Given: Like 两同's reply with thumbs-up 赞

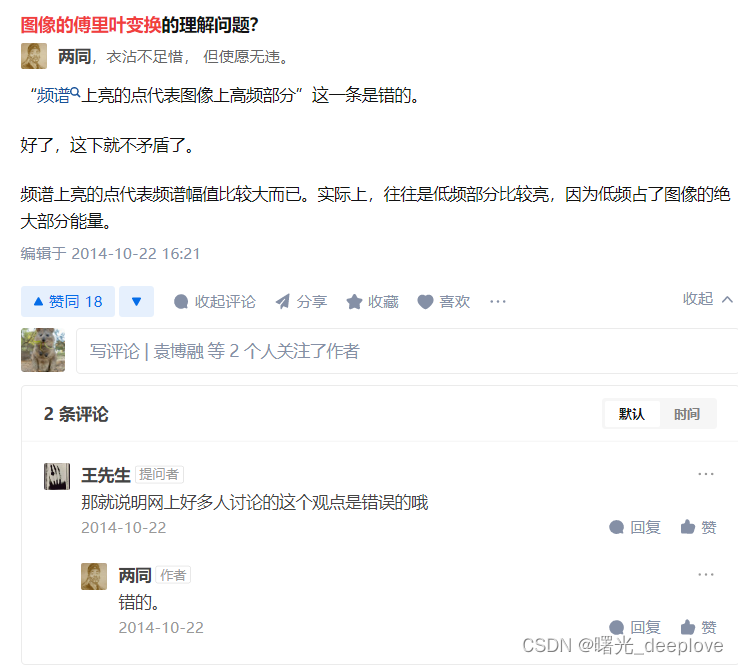Looking at the screenshot, I should coord(698,627).
